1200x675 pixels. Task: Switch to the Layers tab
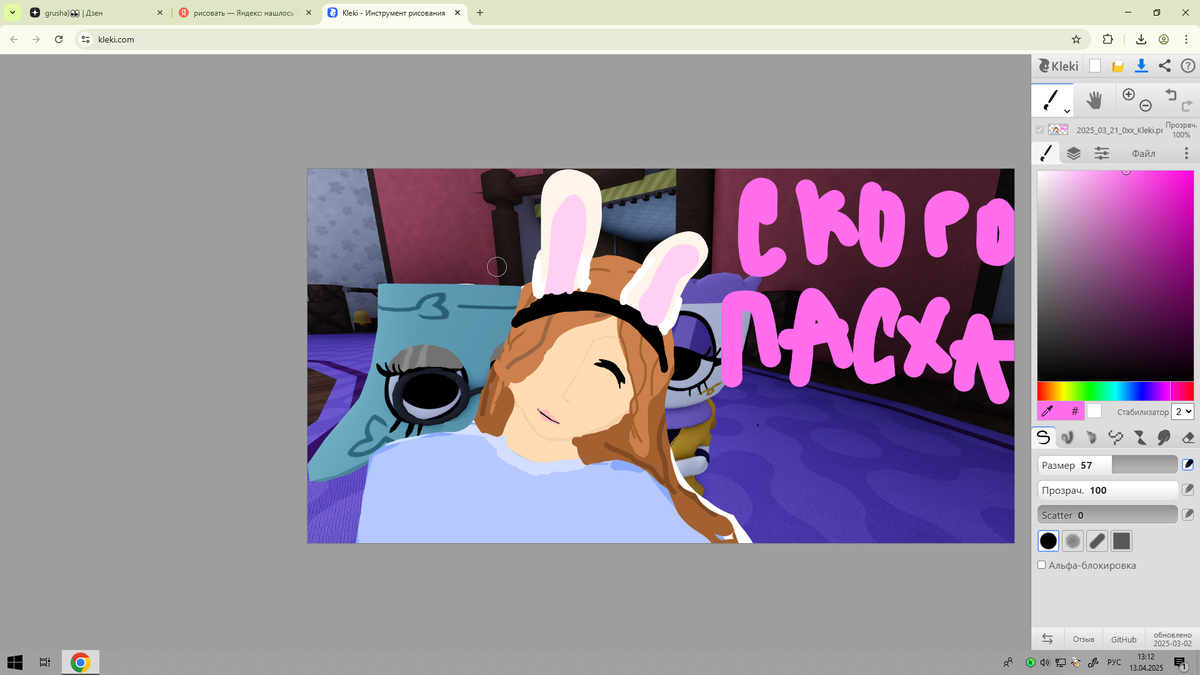tap(1073, 153)
